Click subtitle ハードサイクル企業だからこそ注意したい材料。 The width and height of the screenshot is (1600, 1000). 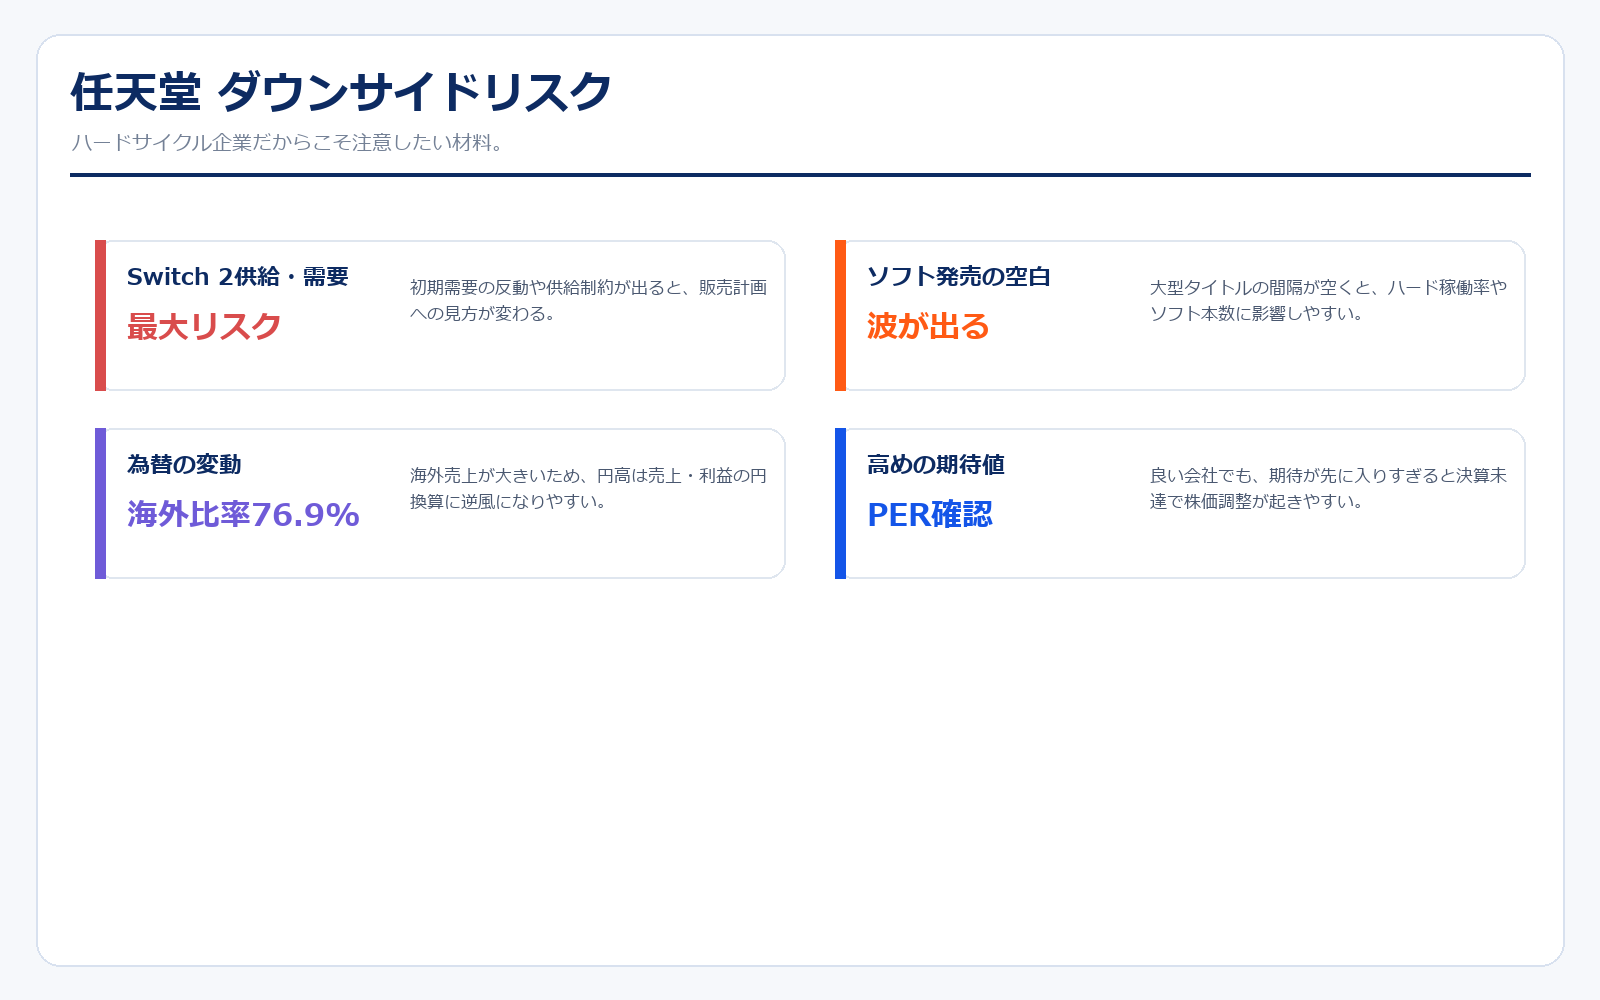pyautogui.click(x=290, y=142)
